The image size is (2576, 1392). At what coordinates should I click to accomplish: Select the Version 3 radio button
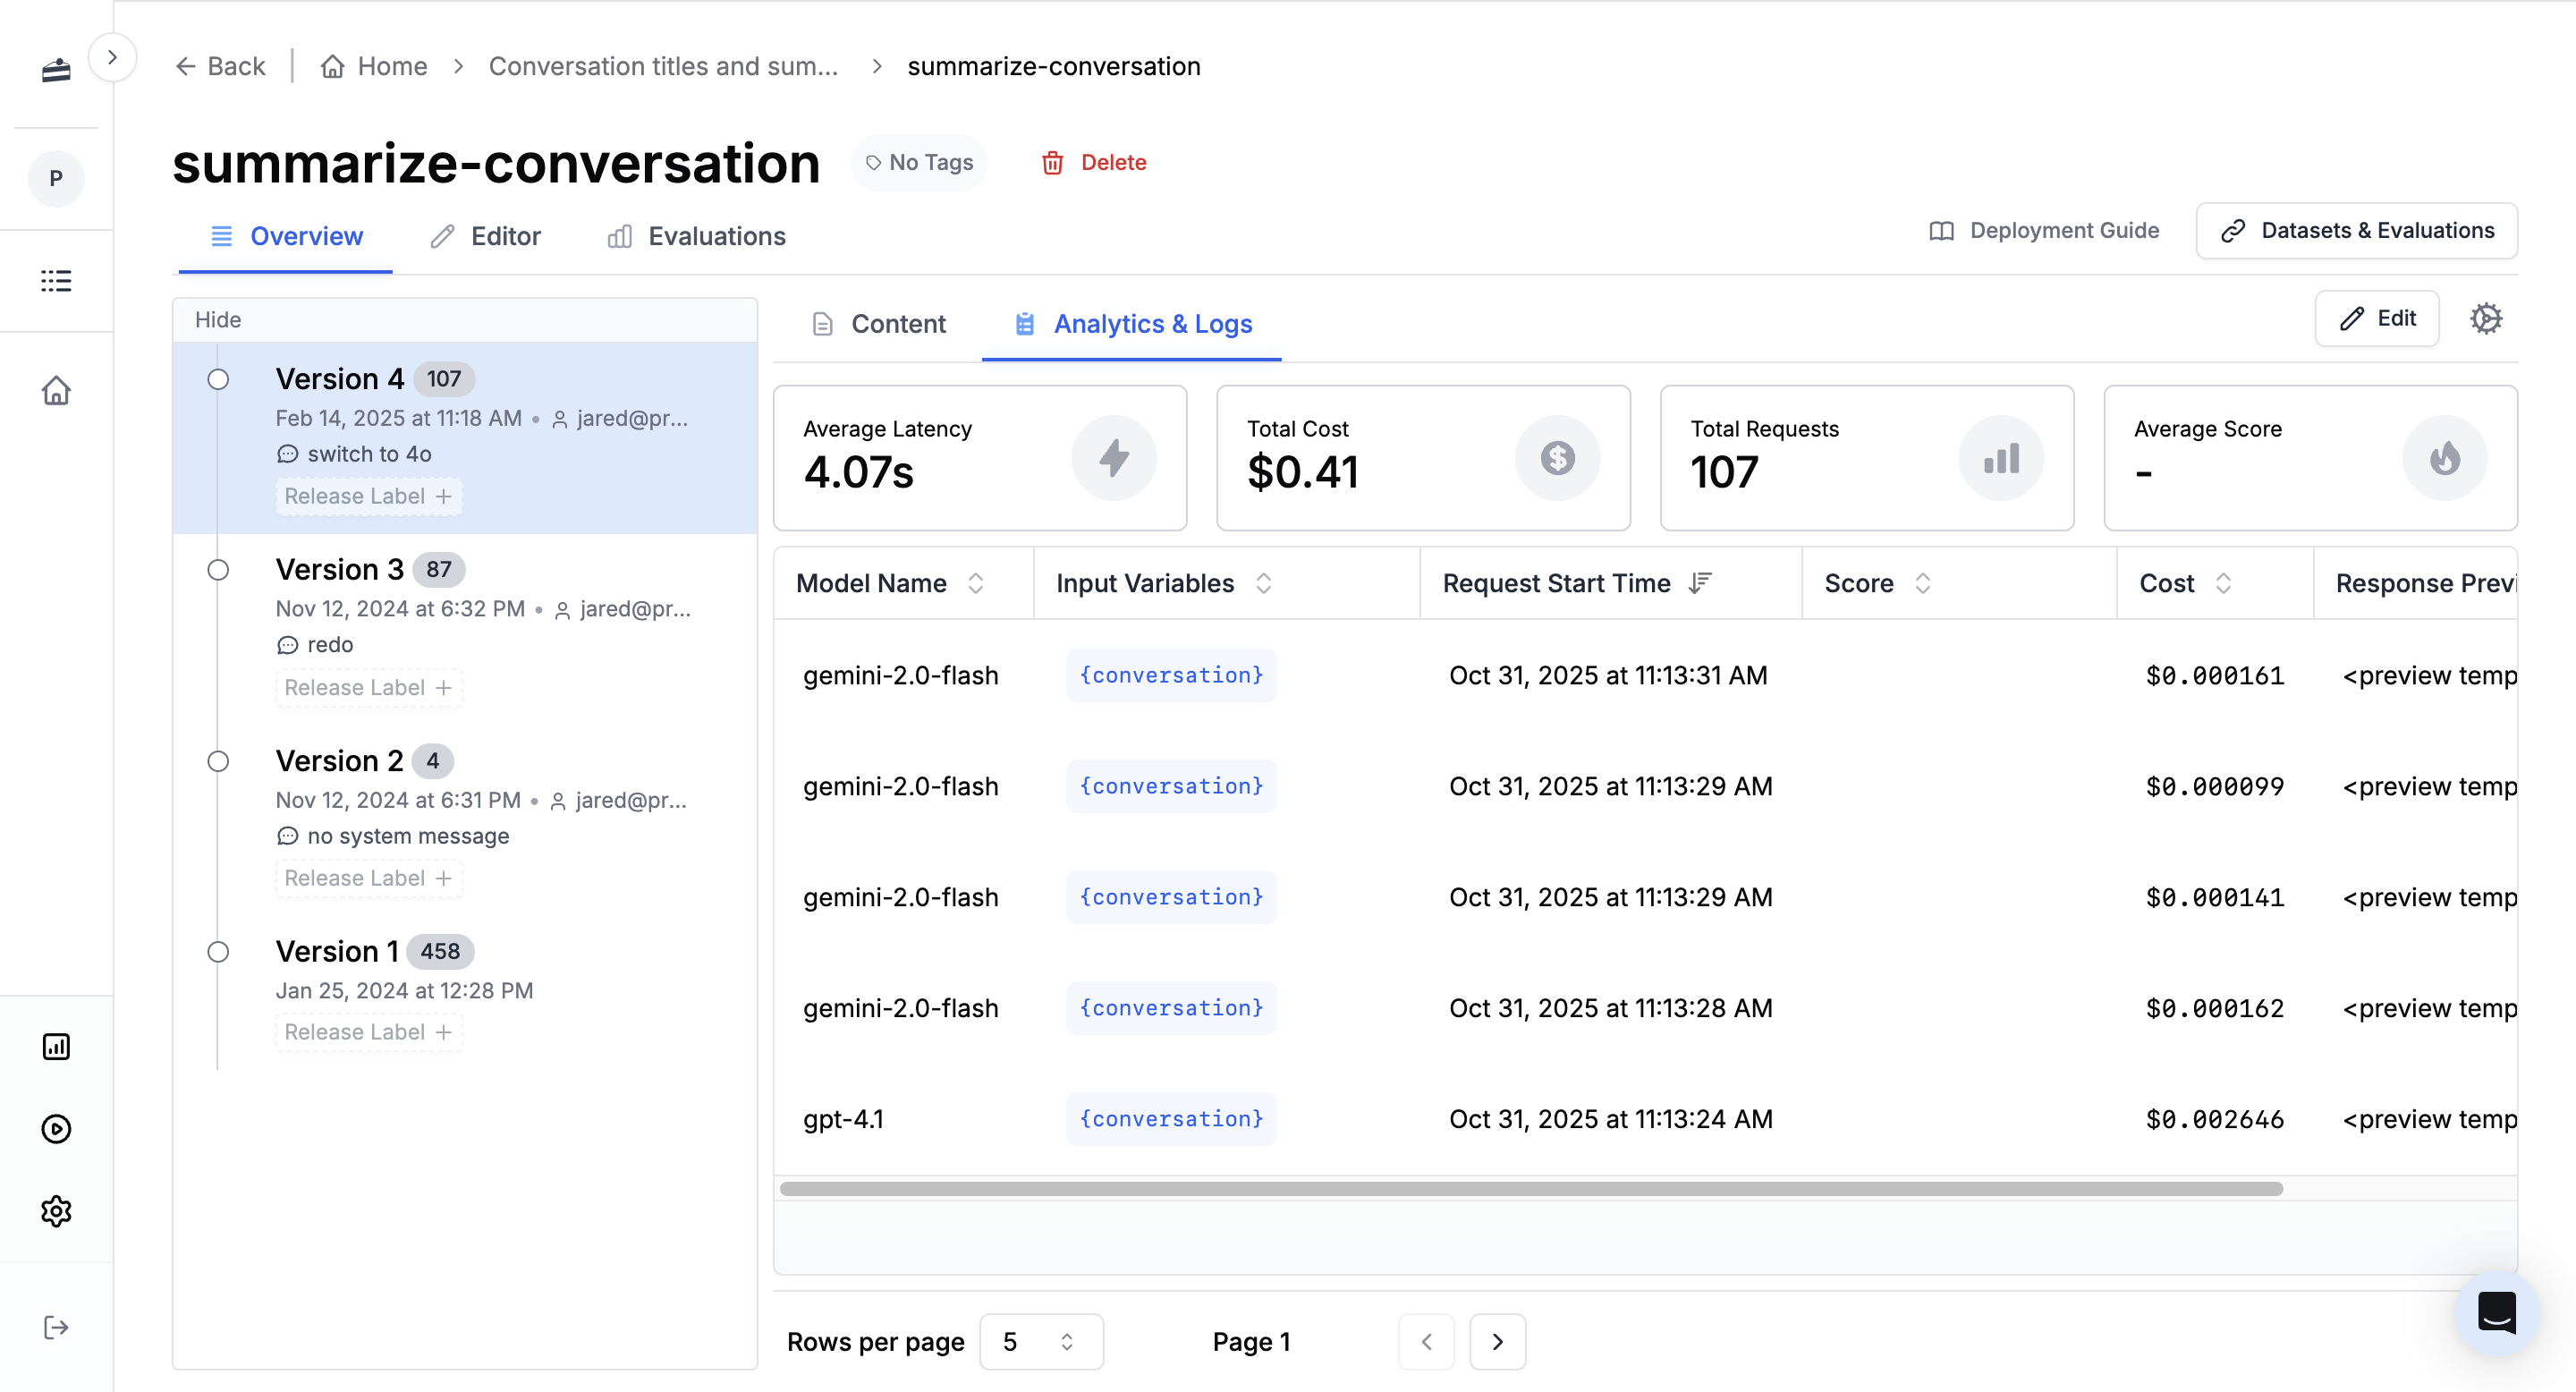point(218,570)
